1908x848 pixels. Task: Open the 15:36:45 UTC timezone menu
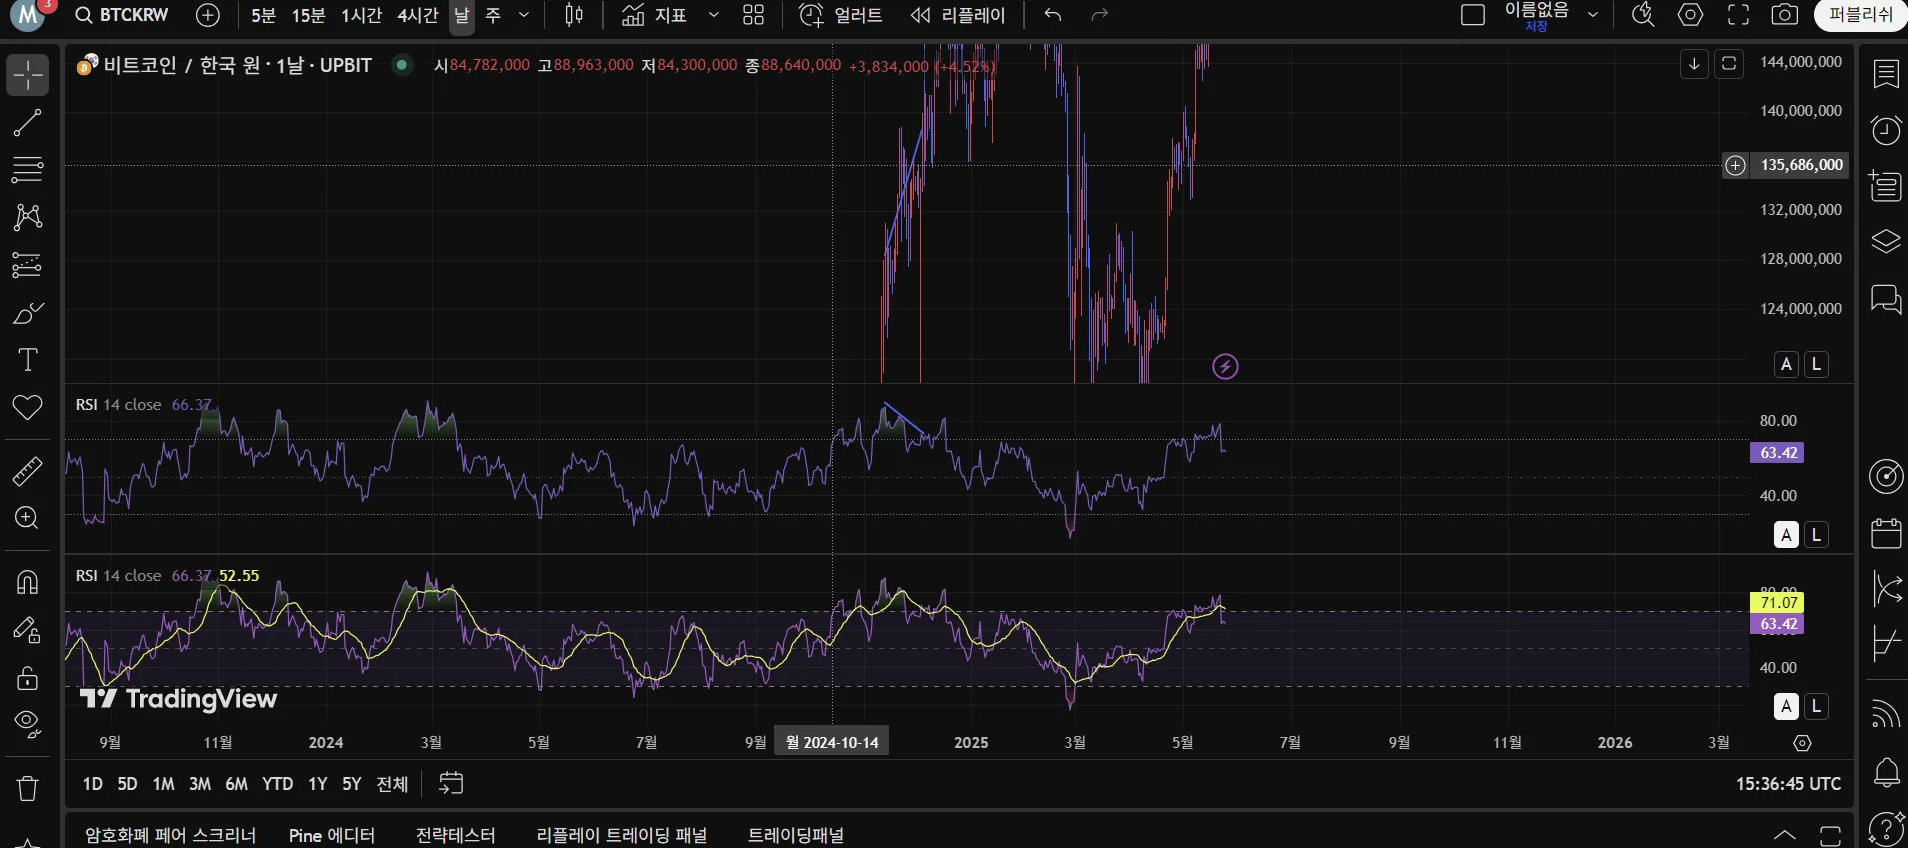[x=1788, y=784]
